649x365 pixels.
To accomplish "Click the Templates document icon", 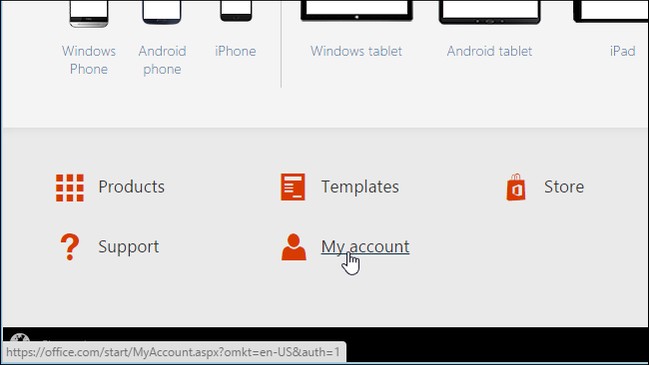I will (x=293, y=187).
